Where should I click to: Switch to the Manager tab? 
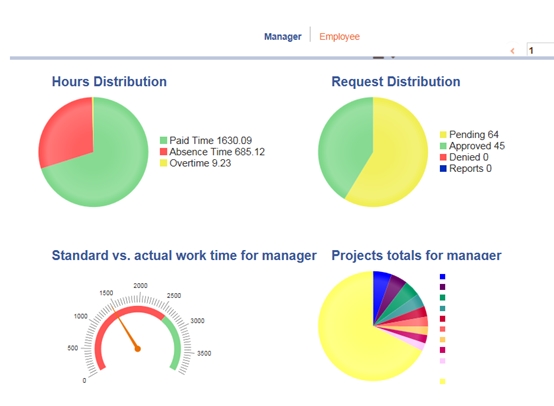pos(283,36)
